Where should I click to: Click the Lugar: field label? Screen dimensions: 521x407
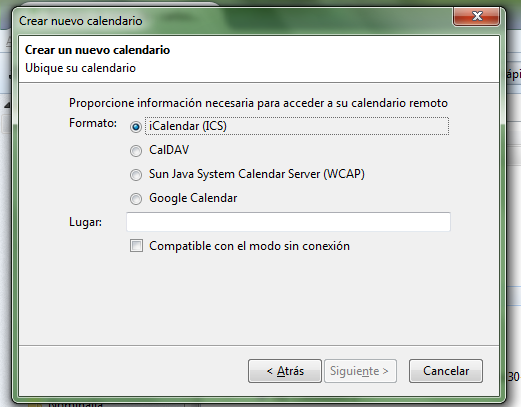pos(85,222)
